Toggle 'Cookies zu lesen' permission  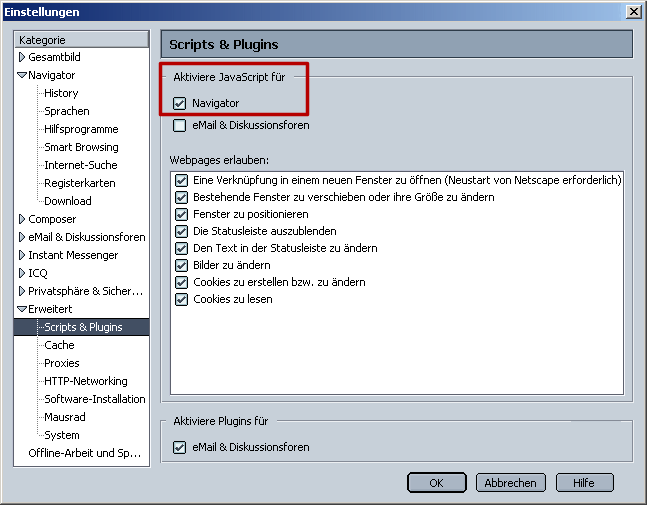[181, 299]
